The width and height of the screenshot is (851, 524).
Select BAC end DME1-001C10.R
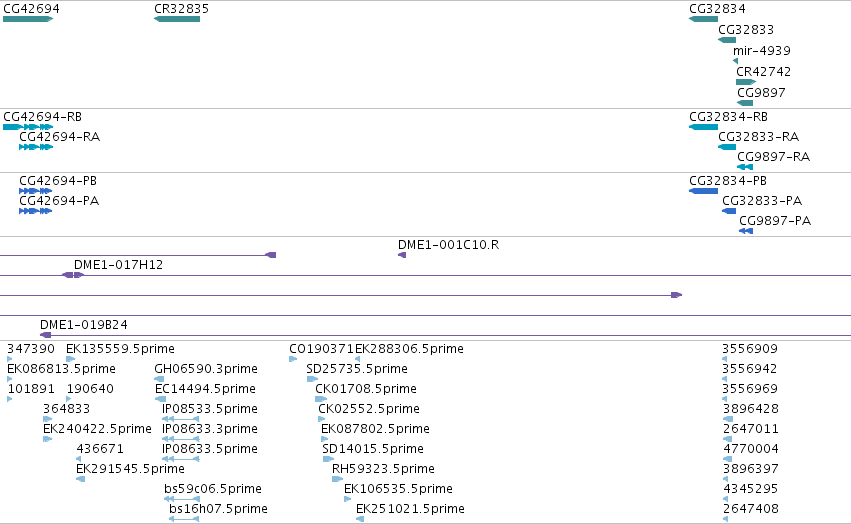[402, 255]
